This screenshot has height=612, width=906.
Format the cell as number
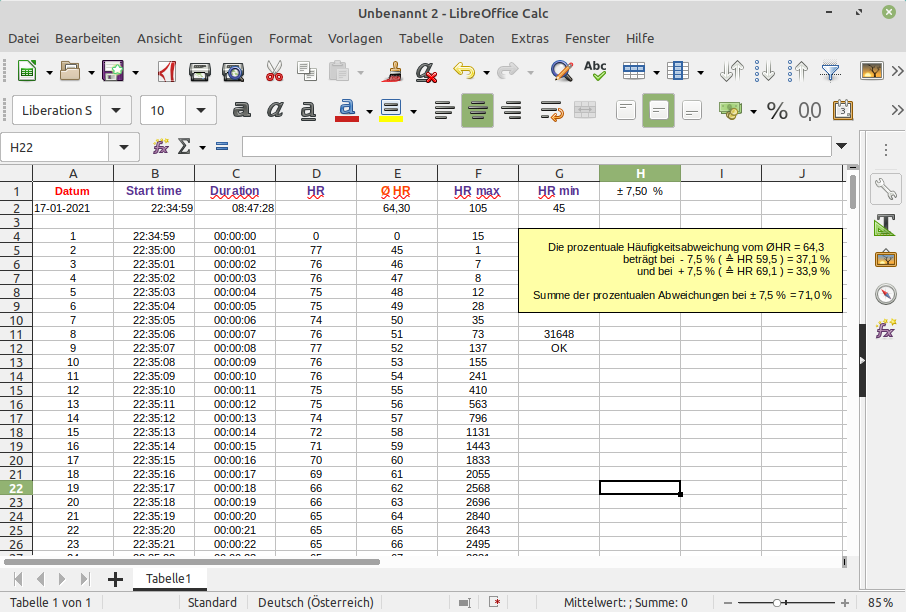[810, 110]
